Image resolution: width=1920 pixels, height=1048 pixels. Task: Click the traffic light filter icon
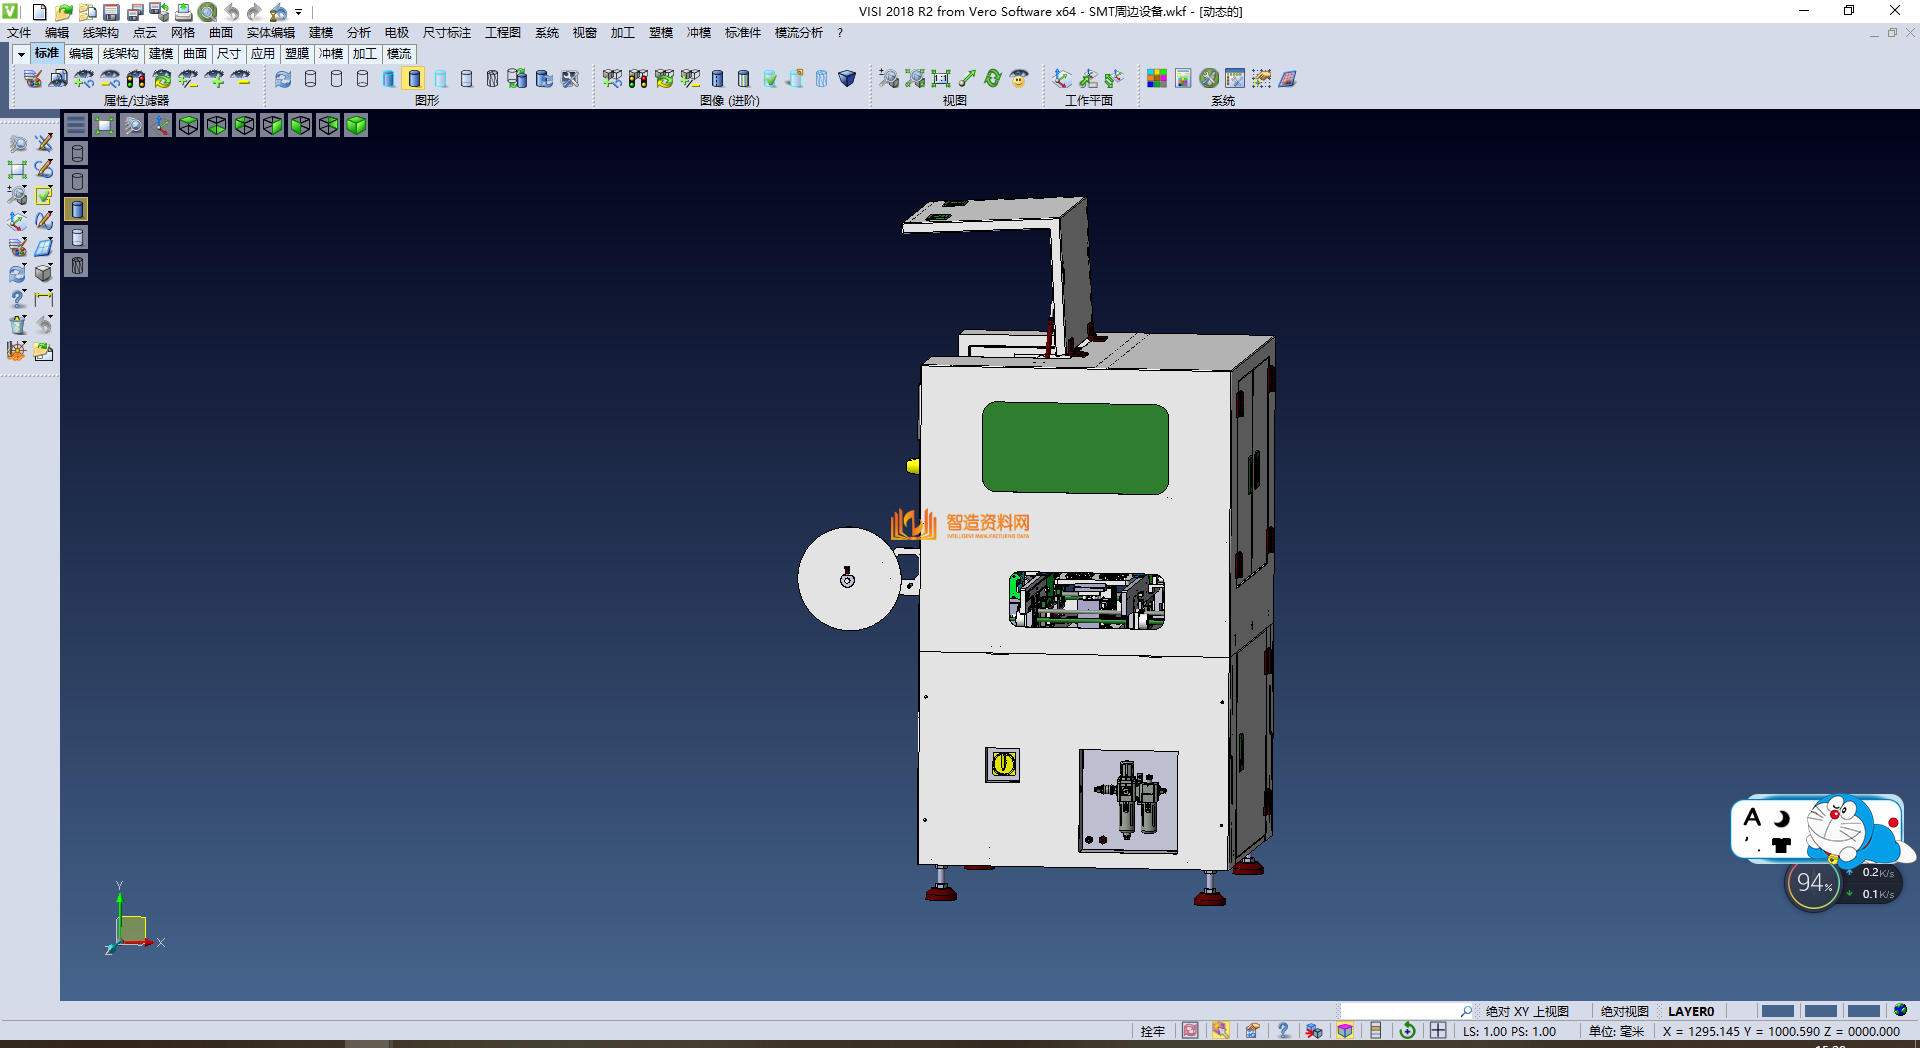pos(136,78)
